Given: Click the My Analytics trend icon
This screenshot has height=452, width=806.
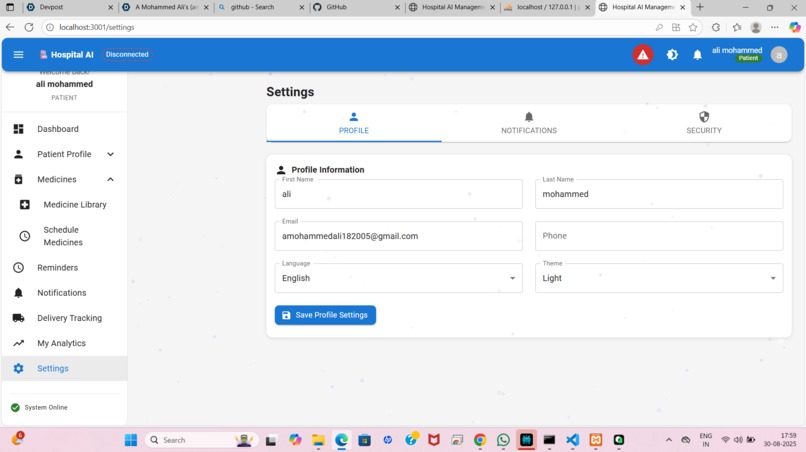Looking at the screenshot, I should point(19,343).
